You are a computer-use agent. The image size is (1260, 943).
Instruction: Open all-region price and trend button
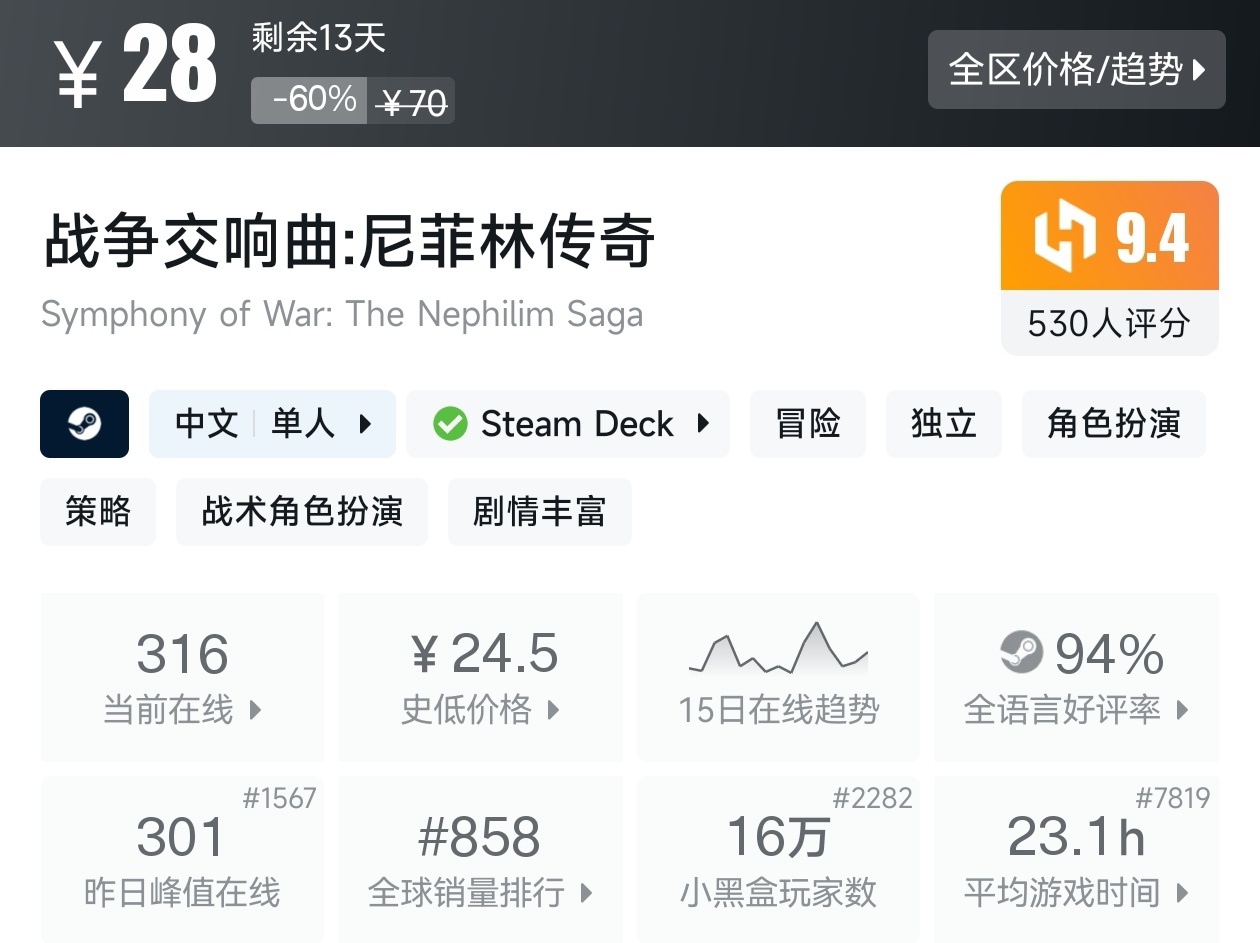click(x=1076, y=70)
